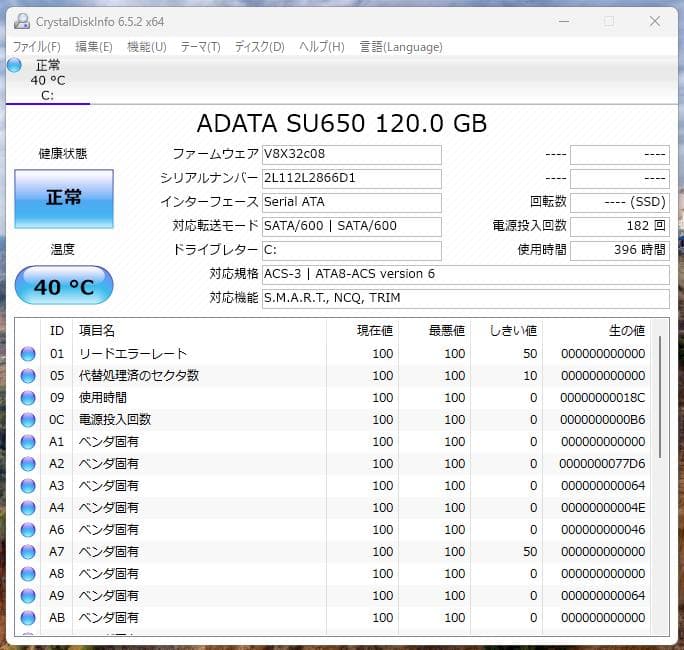Click the 使用時間 attribute name in SMART list
684x650 pixels.
point(103,398)
